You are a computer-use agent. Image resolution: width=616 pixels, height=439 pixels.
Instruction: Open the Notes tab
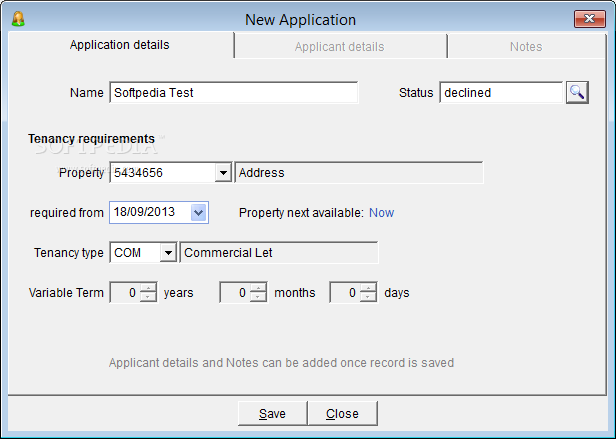pos(526,46)
